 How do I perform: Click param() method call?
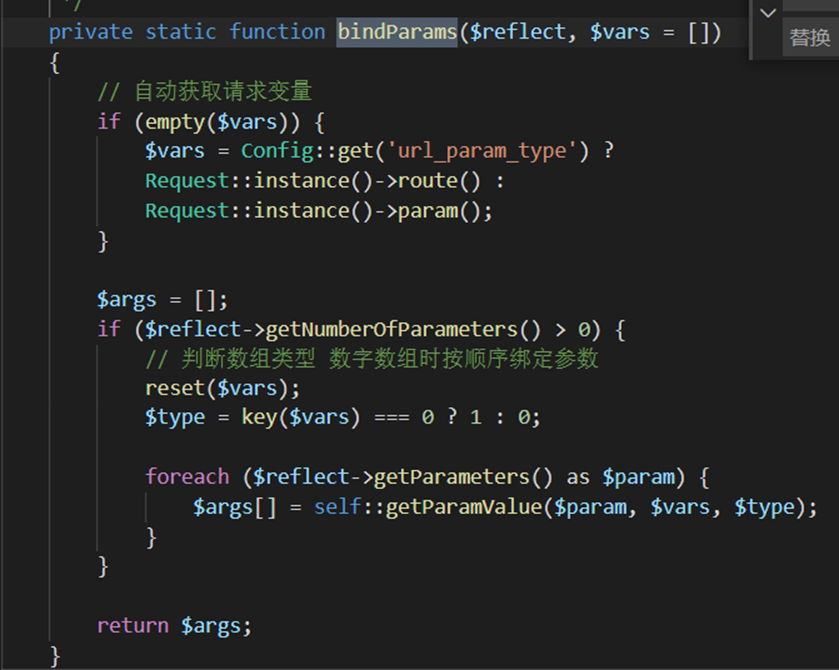pyautogui.click(x=439, y=211)
